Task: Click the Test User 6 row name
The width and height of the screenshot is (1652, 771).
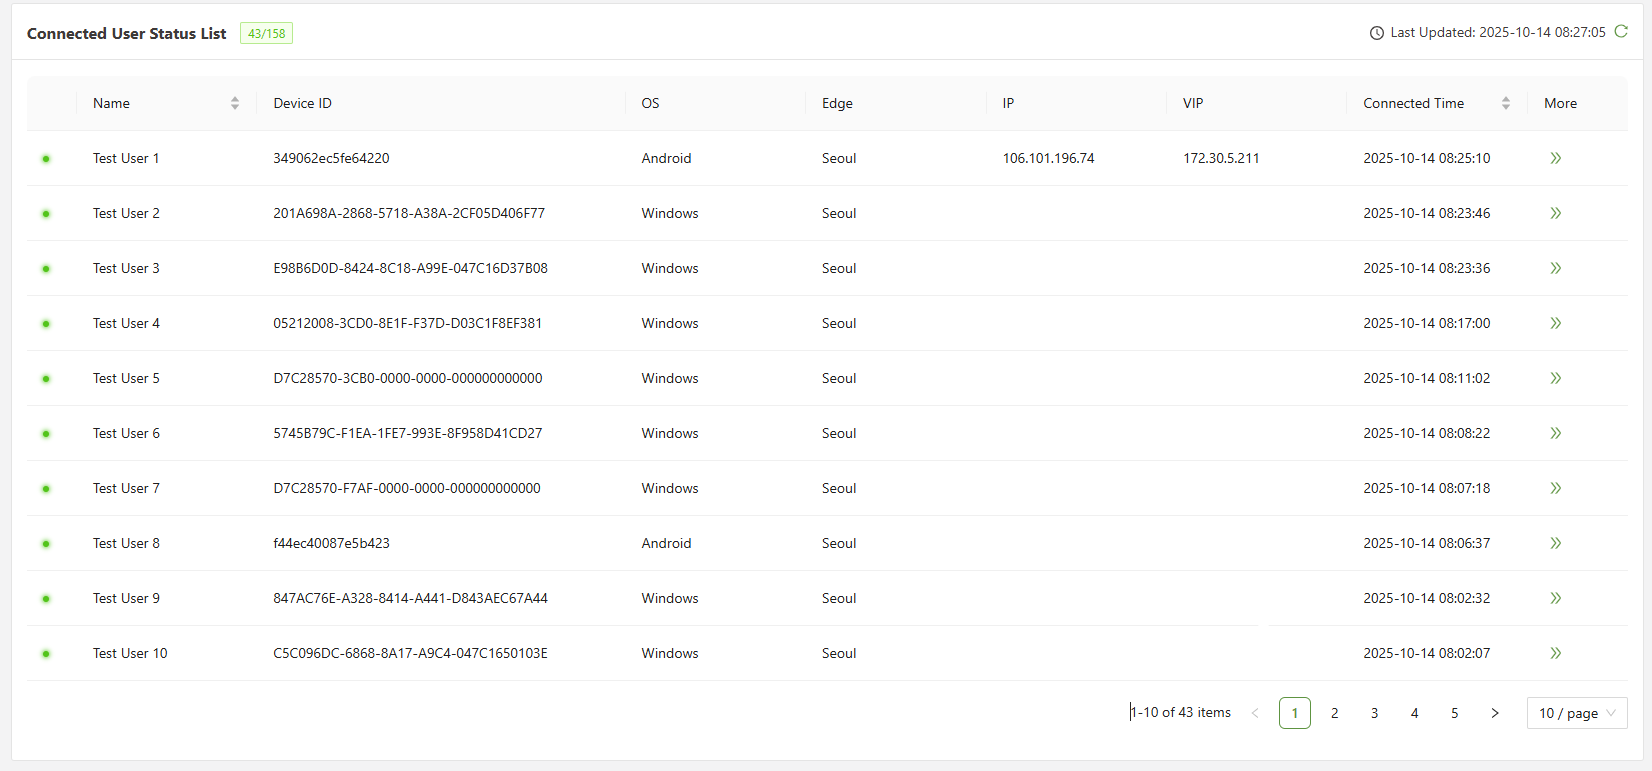Action: [126, 433]
